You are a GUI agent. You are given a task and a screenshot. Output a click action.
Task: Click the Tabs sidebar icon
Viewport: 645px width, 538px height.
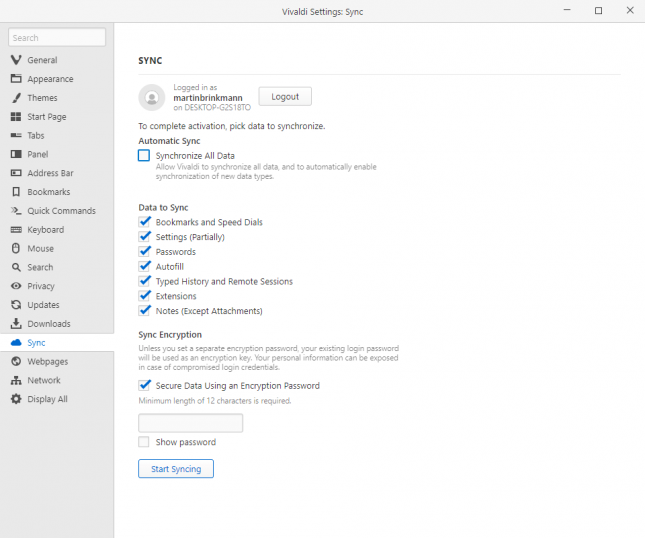click(x=16, y=135)
